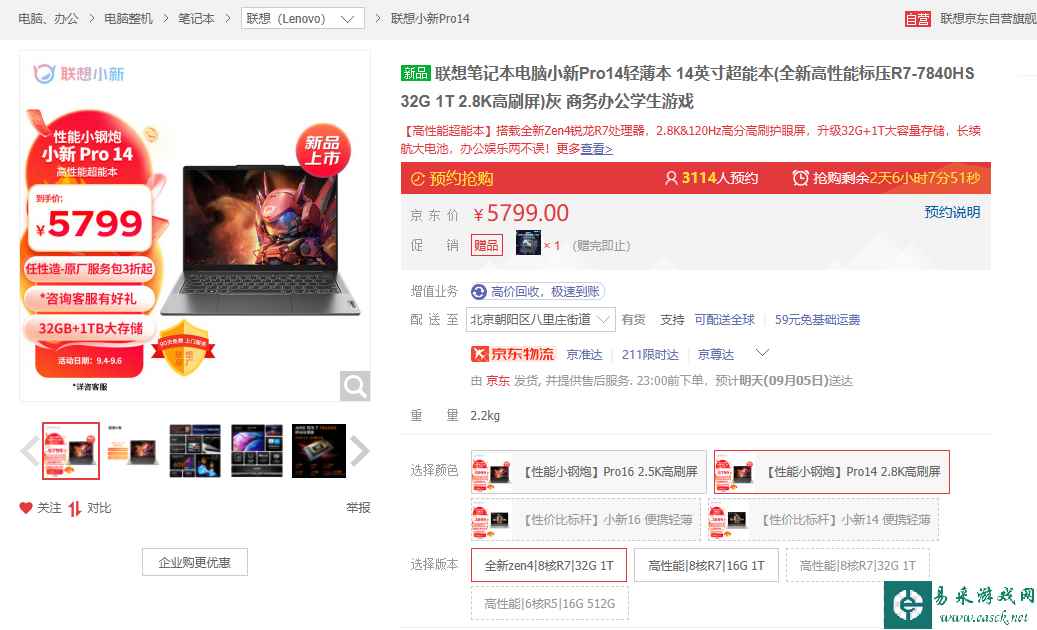
Task: Choose the Pro14 2.8K高刷屏 option
Action: click(x=831, y=472)
